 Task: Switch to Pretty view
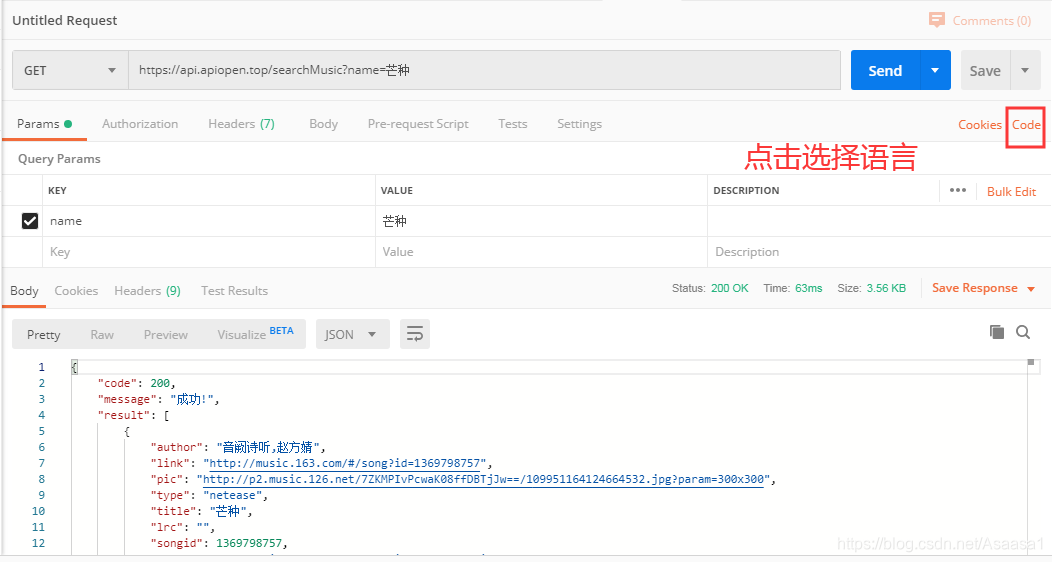pyautogui.click(x=44, y=335)
